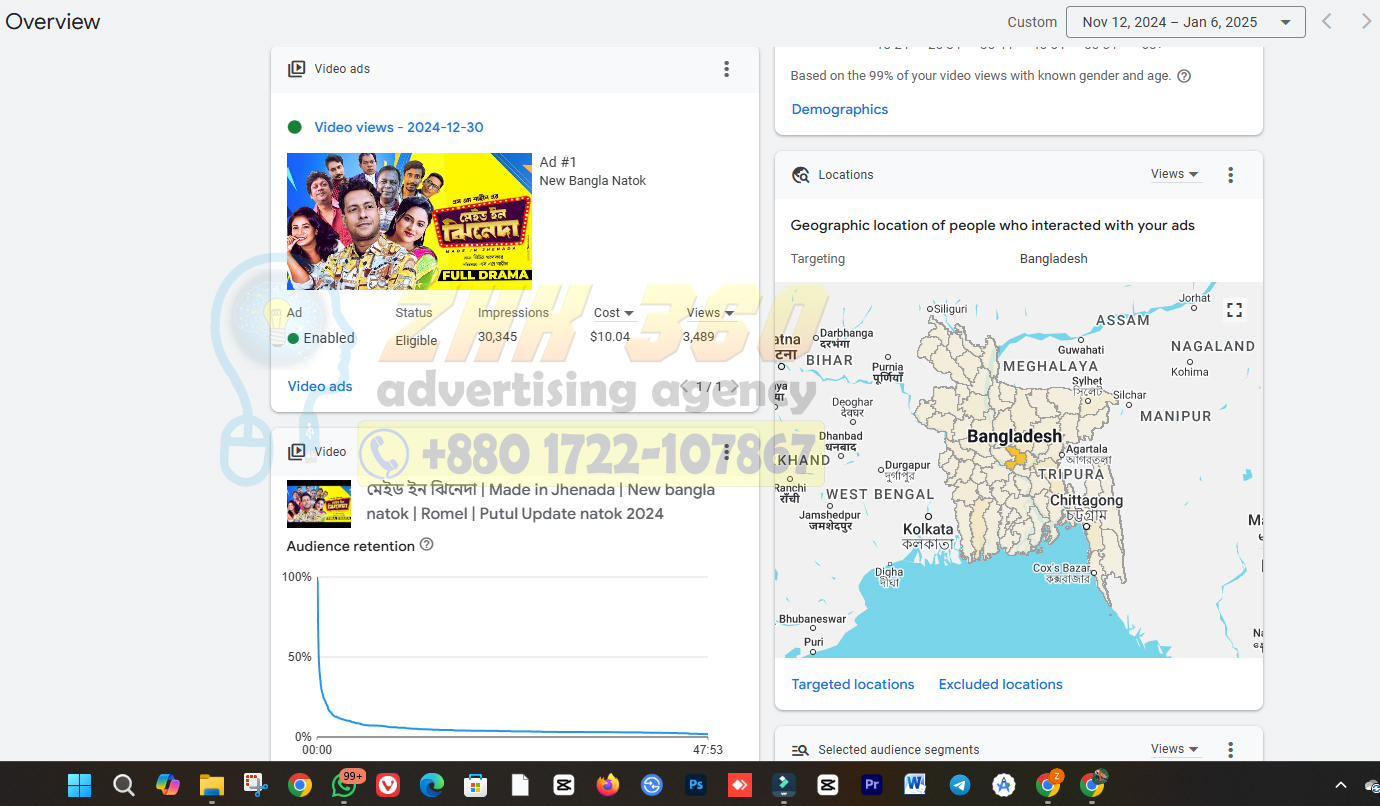Open Microsoft Store from the taskbar

click(476, 785)
